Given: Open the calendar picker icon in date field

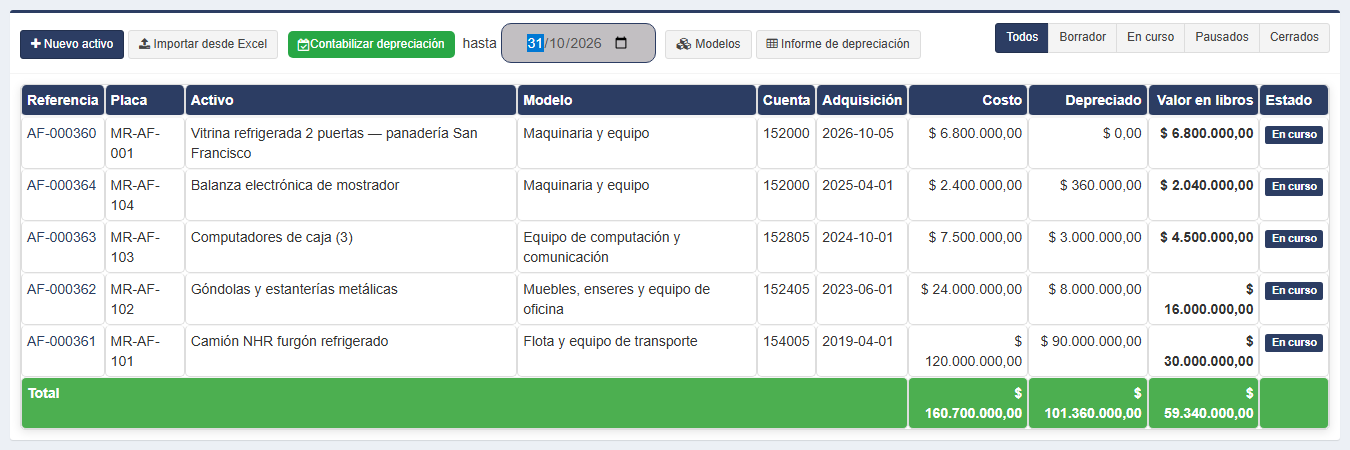Looking at the screenshot, I should coord(621,43).
